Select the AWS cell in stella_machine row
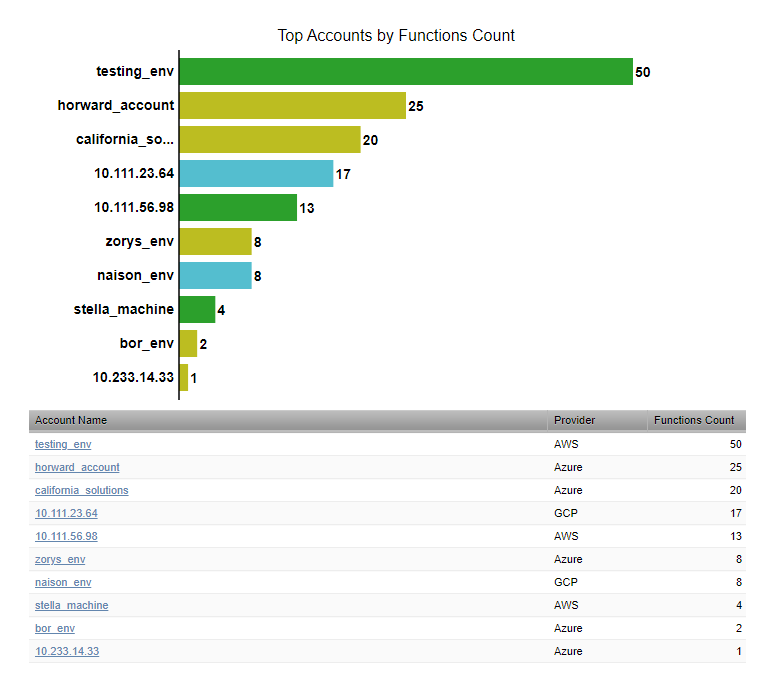 [566, 605]
